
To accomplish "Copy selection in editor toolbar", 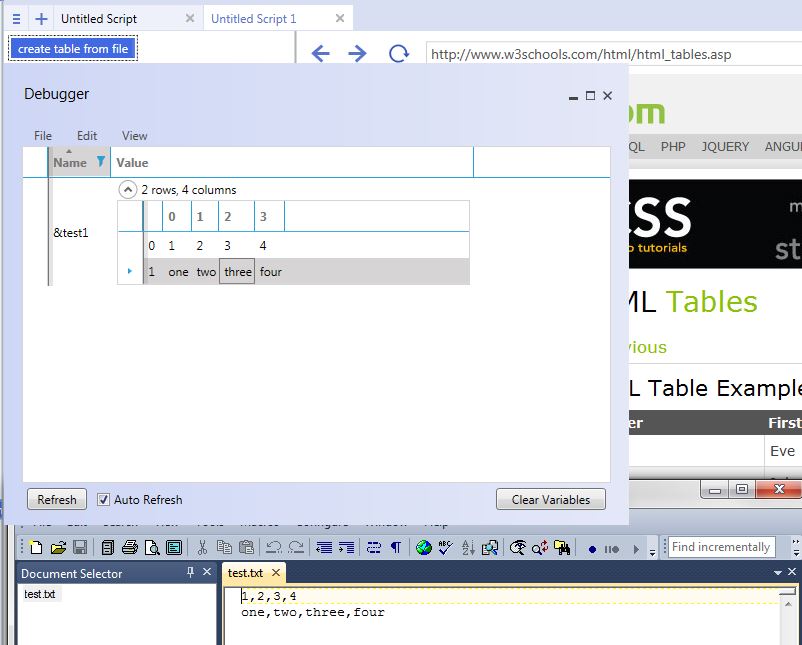I will (x=224, y=548).
